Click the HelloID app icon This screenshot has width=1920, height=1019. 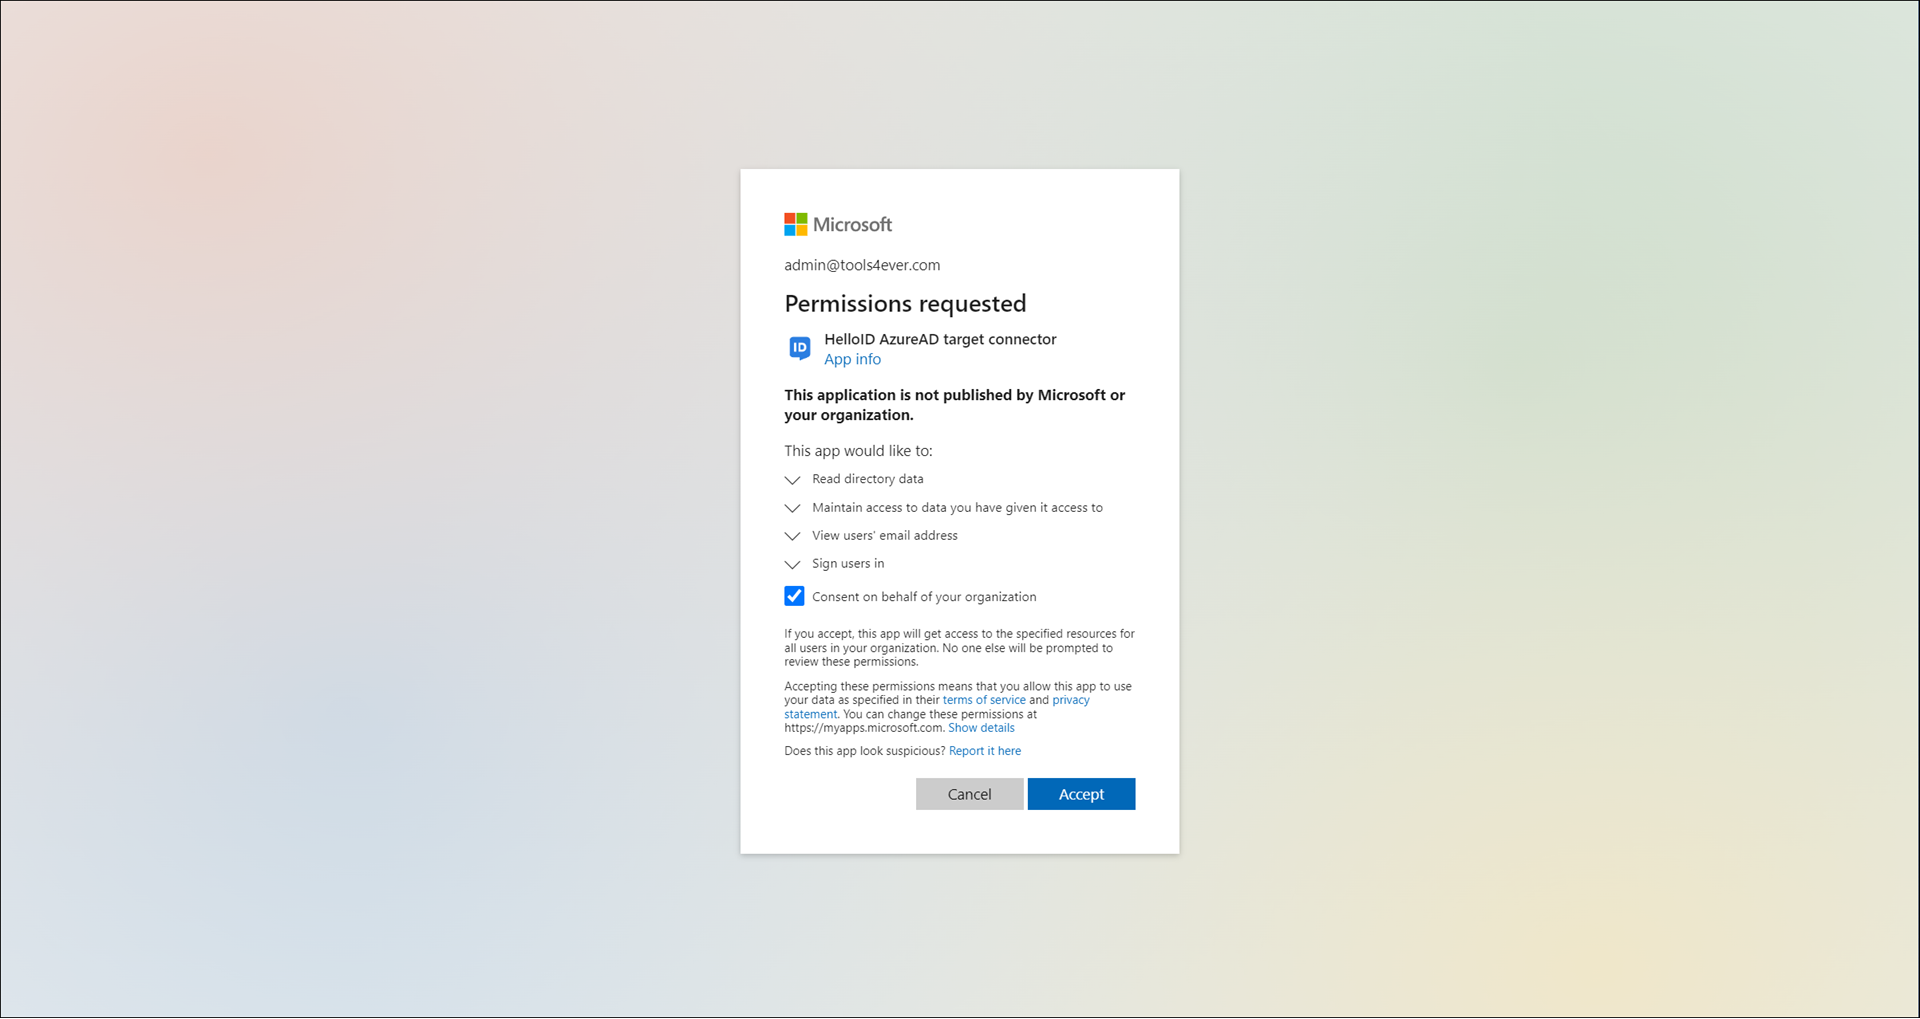[x=800, y=348]
